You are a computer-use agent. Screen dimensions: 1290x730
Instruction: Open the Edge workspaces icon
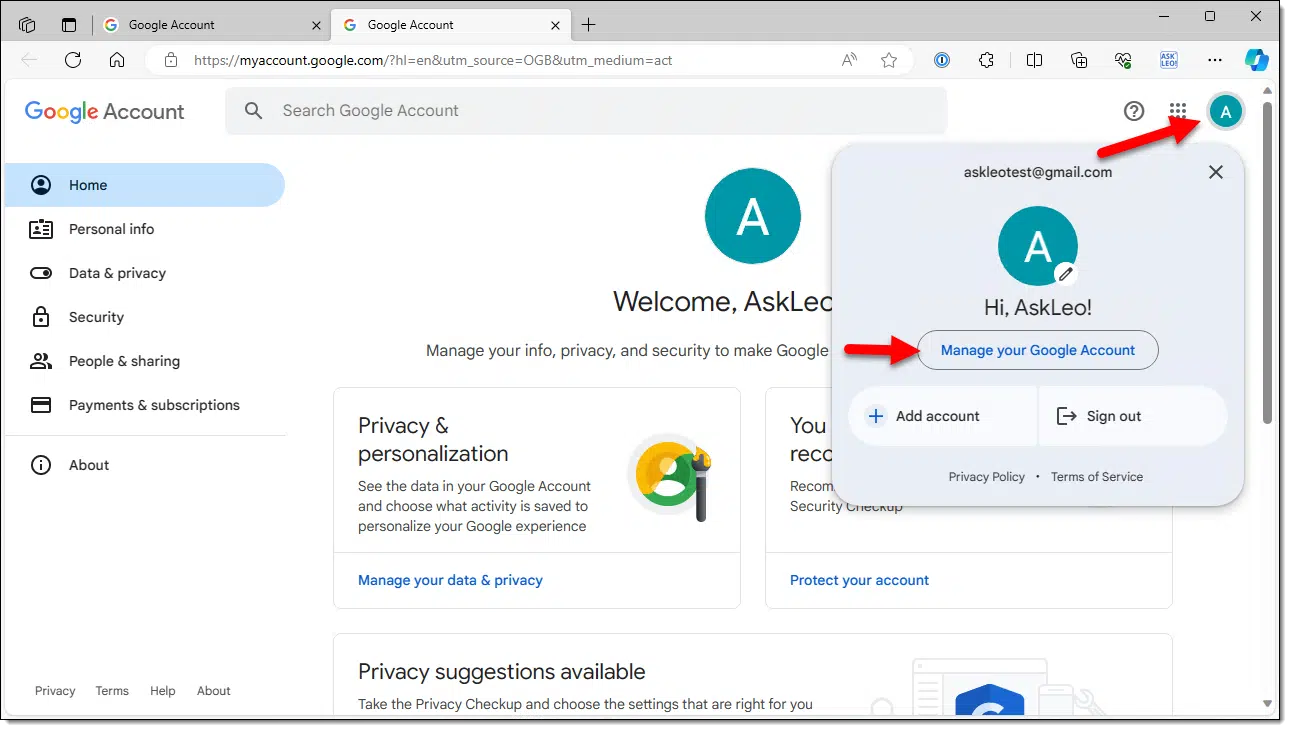click(27, 25)
